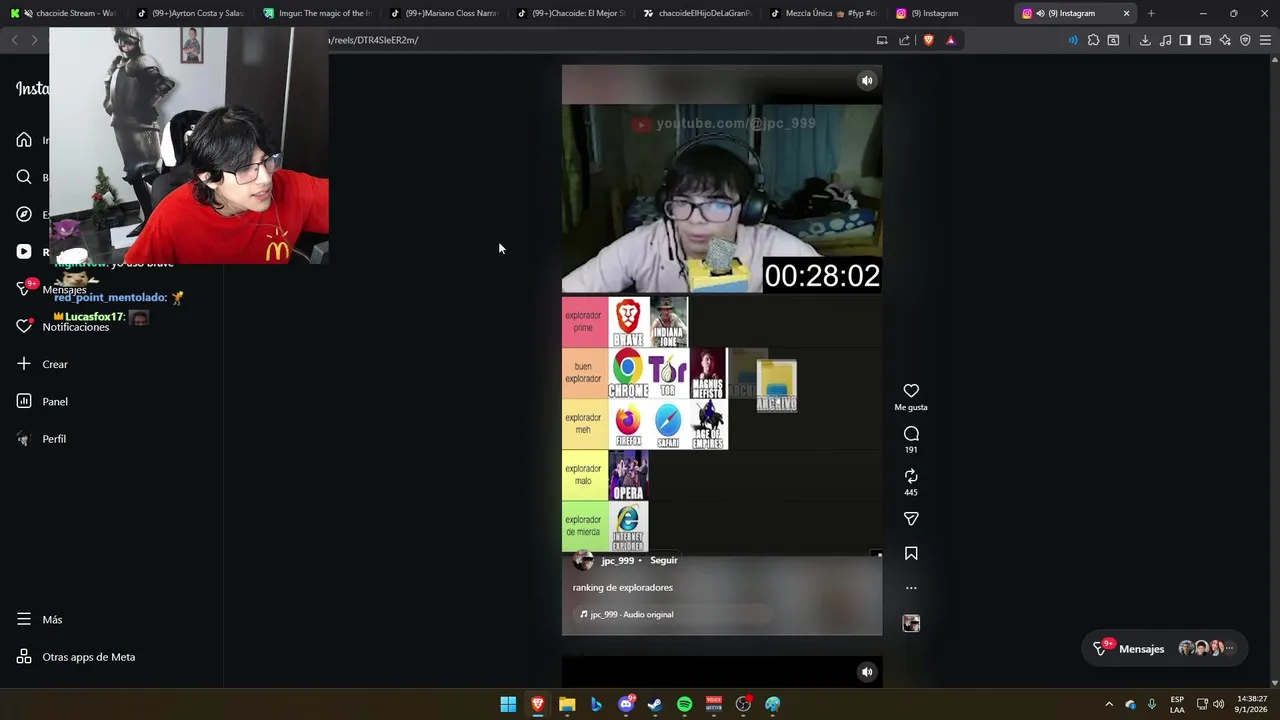Viewport: 1280px width, 720px height.
Task: Mute the playing reel's audio
Action: coord(867,81)
